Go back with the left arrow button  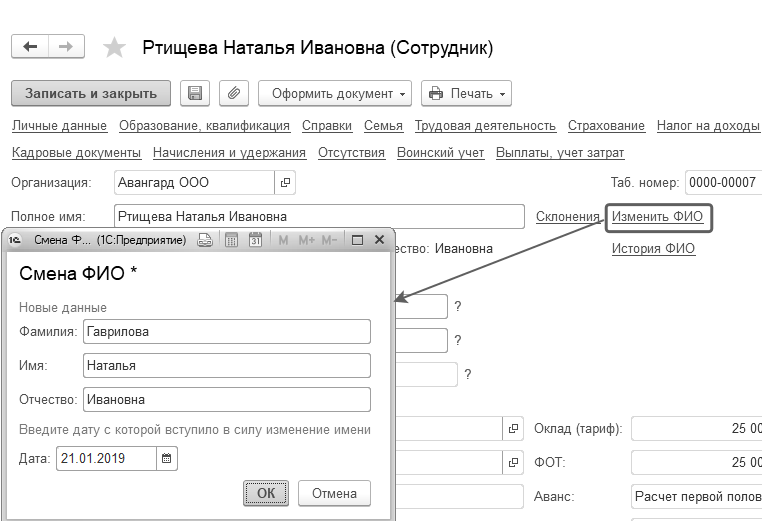tap(30, 47)
